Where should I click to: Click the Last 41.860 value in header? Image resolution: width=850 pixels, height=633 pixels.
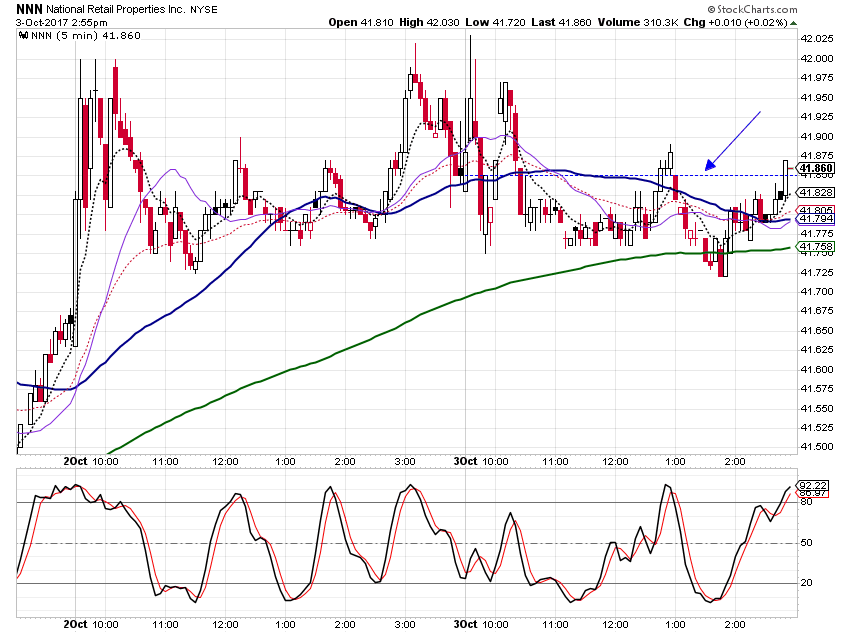[561, 22]
